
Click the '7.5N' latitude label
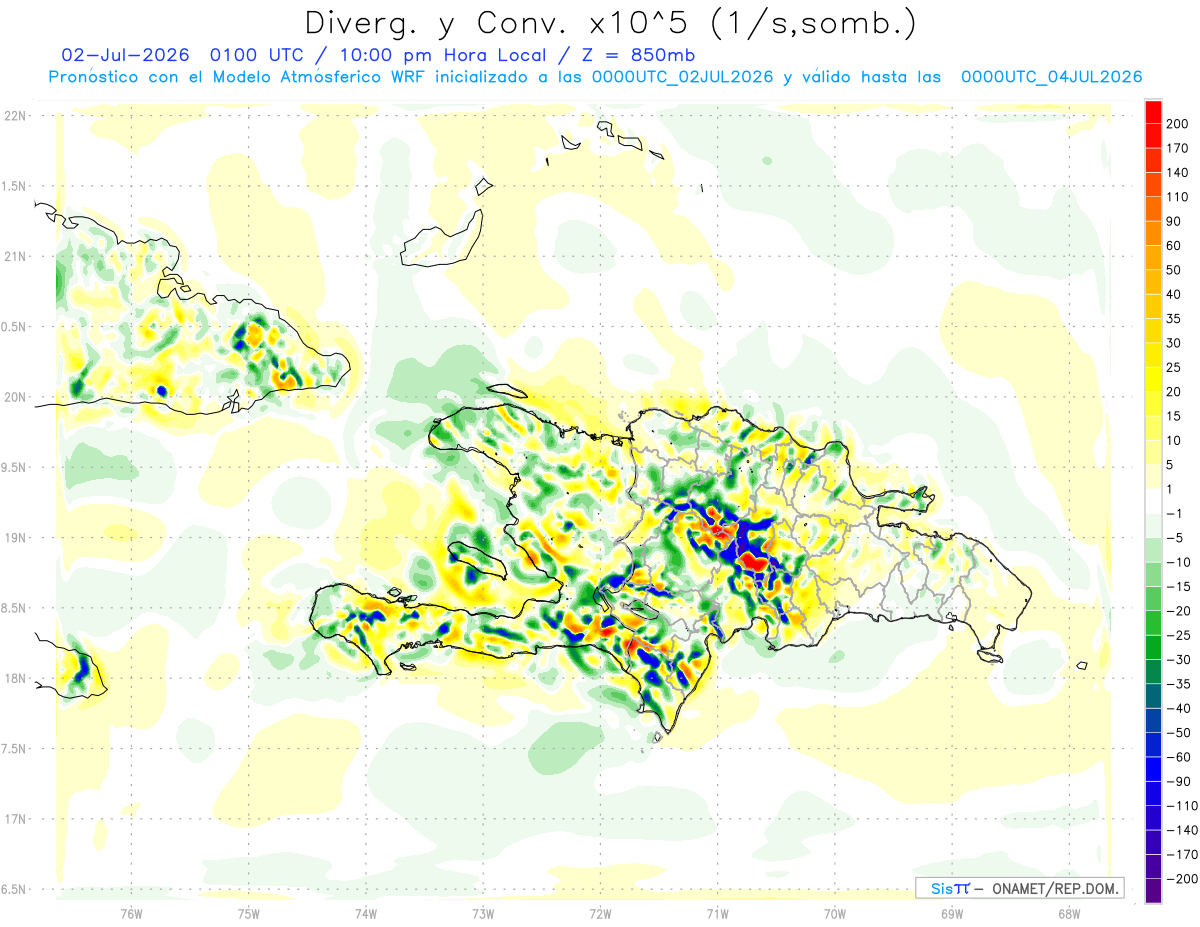pos(15,748)
